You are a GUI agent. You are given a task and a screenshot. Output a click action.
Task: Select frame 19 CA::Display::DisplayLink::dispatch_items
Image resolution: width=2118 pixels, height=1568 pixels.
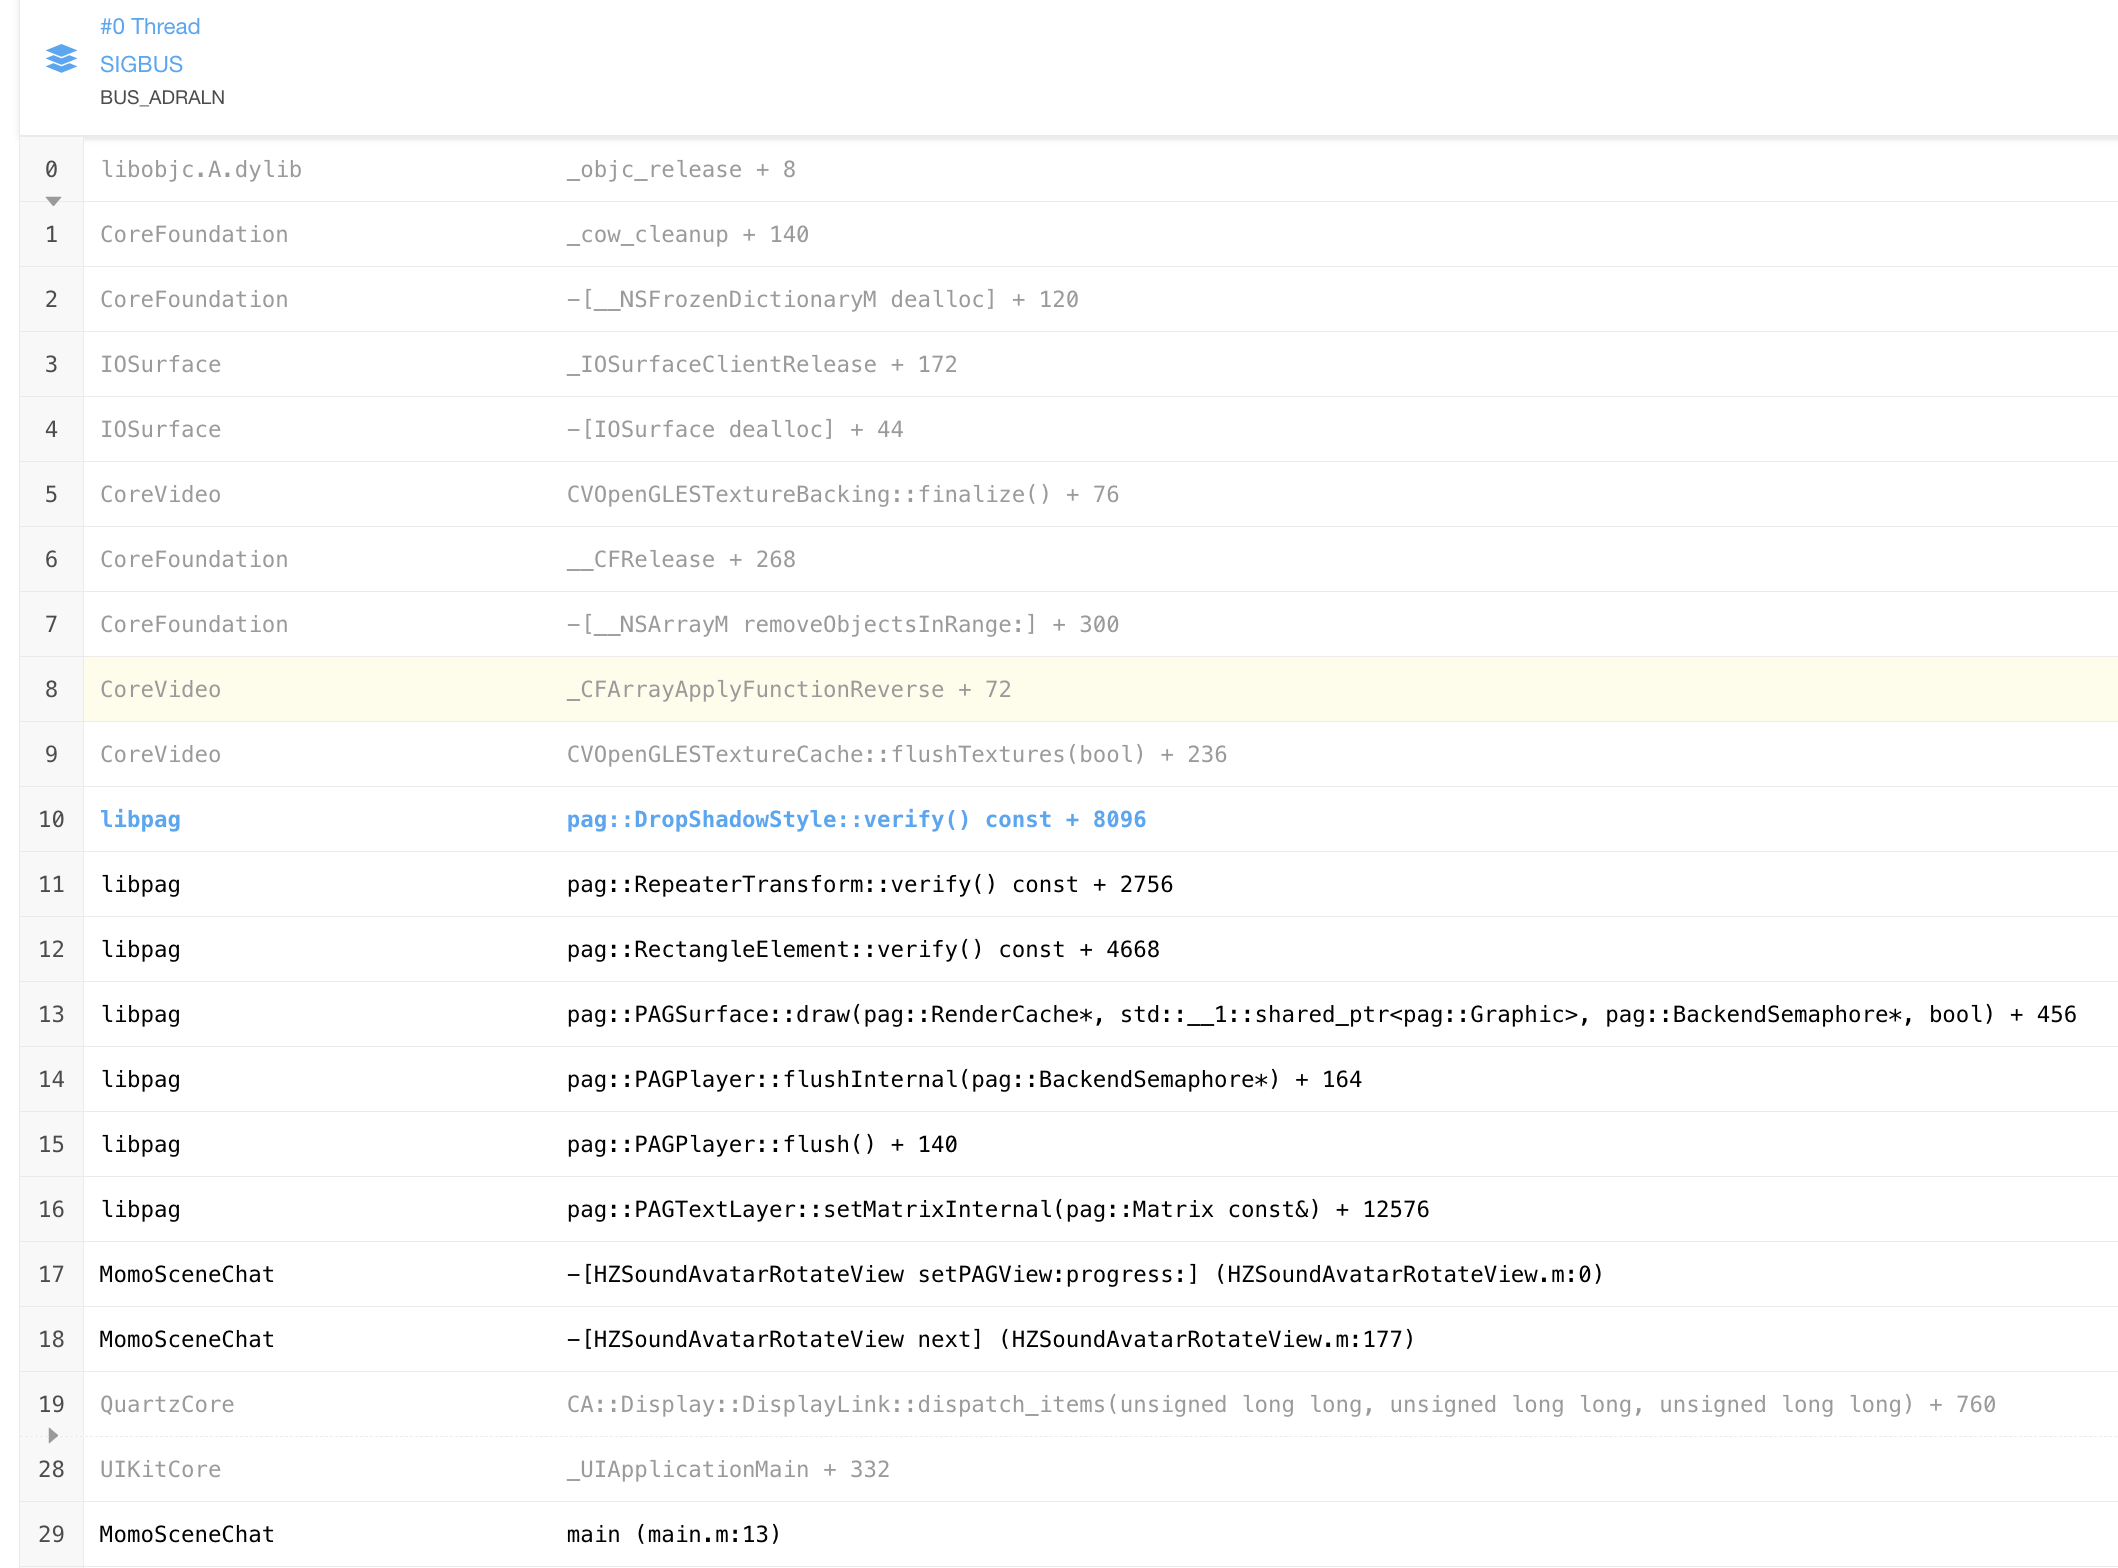coord(1280,1404)
